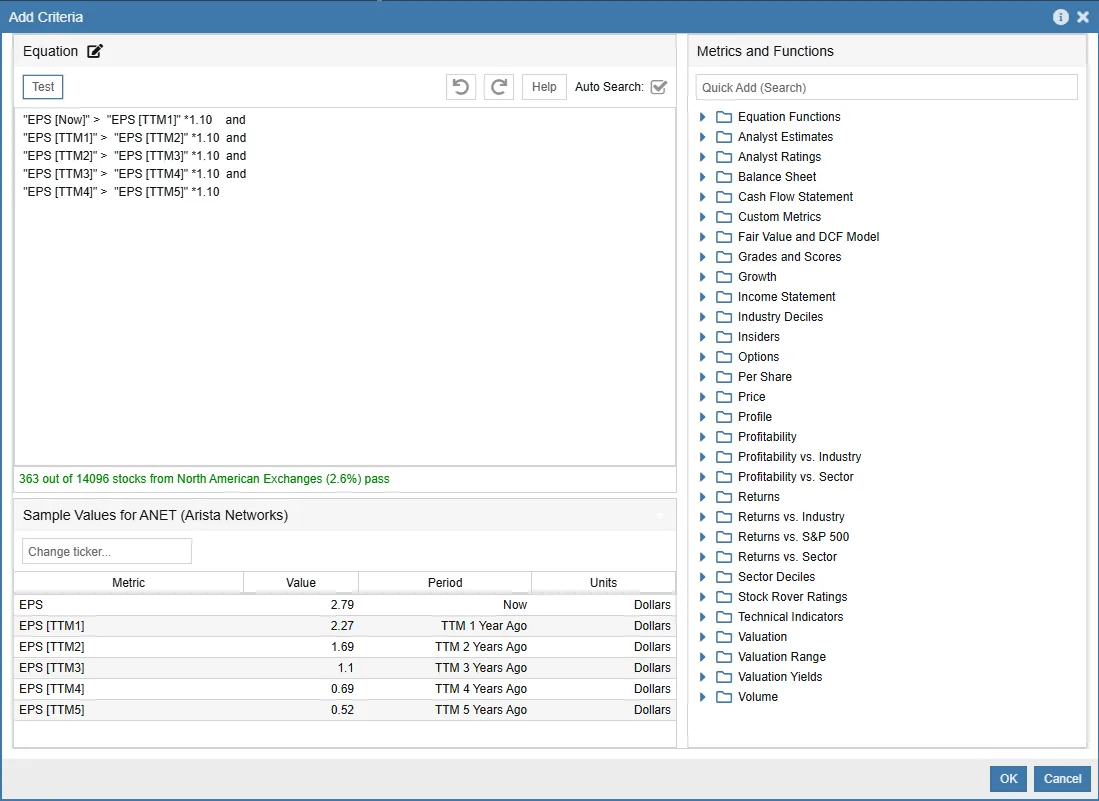Image resolution: width=1099 pixels, height=801 pixels.
Task: Click the value 2.79 for EPS
Action: click(342, 605)
